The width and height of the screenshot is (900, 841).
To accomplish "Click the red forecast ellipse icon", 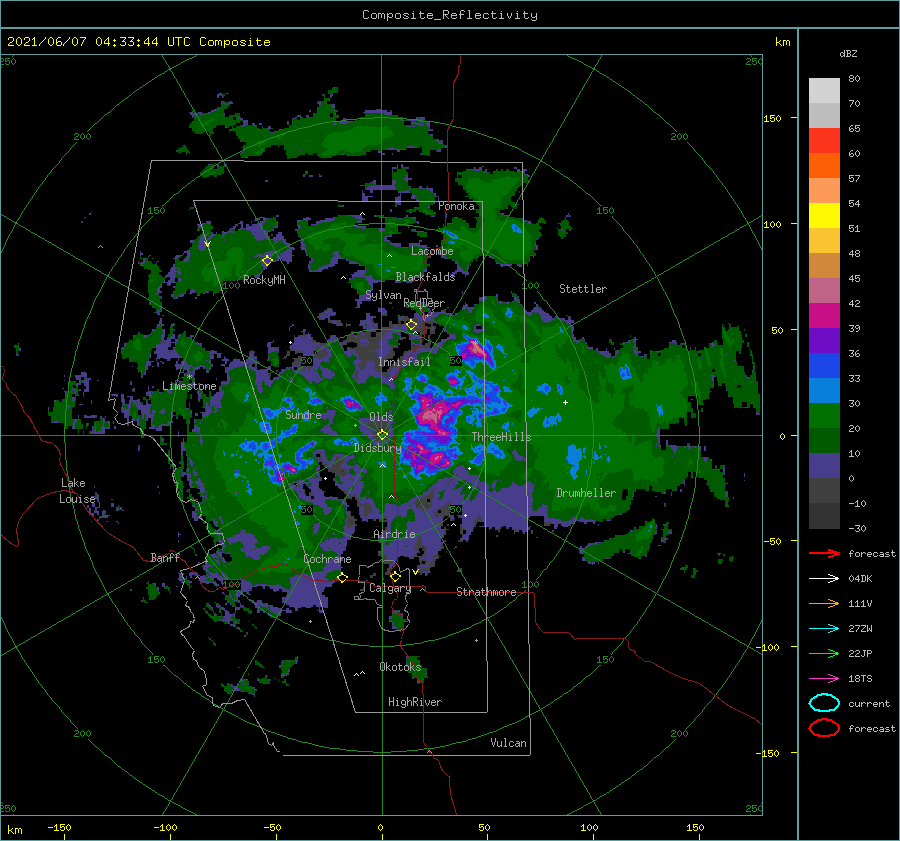I will pyautogui.click(x=824, y=728).
